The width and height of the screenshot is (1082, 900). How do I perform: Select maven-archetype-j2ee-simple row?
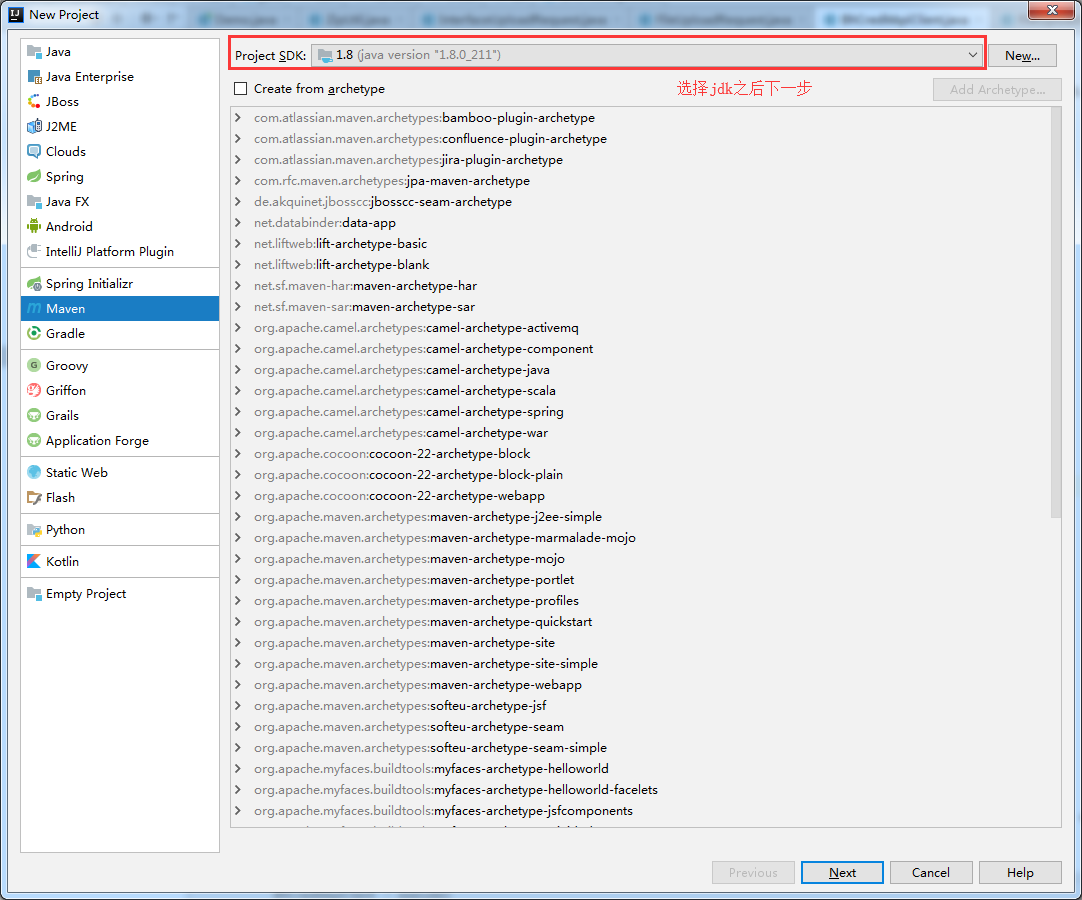click(641, 517)
